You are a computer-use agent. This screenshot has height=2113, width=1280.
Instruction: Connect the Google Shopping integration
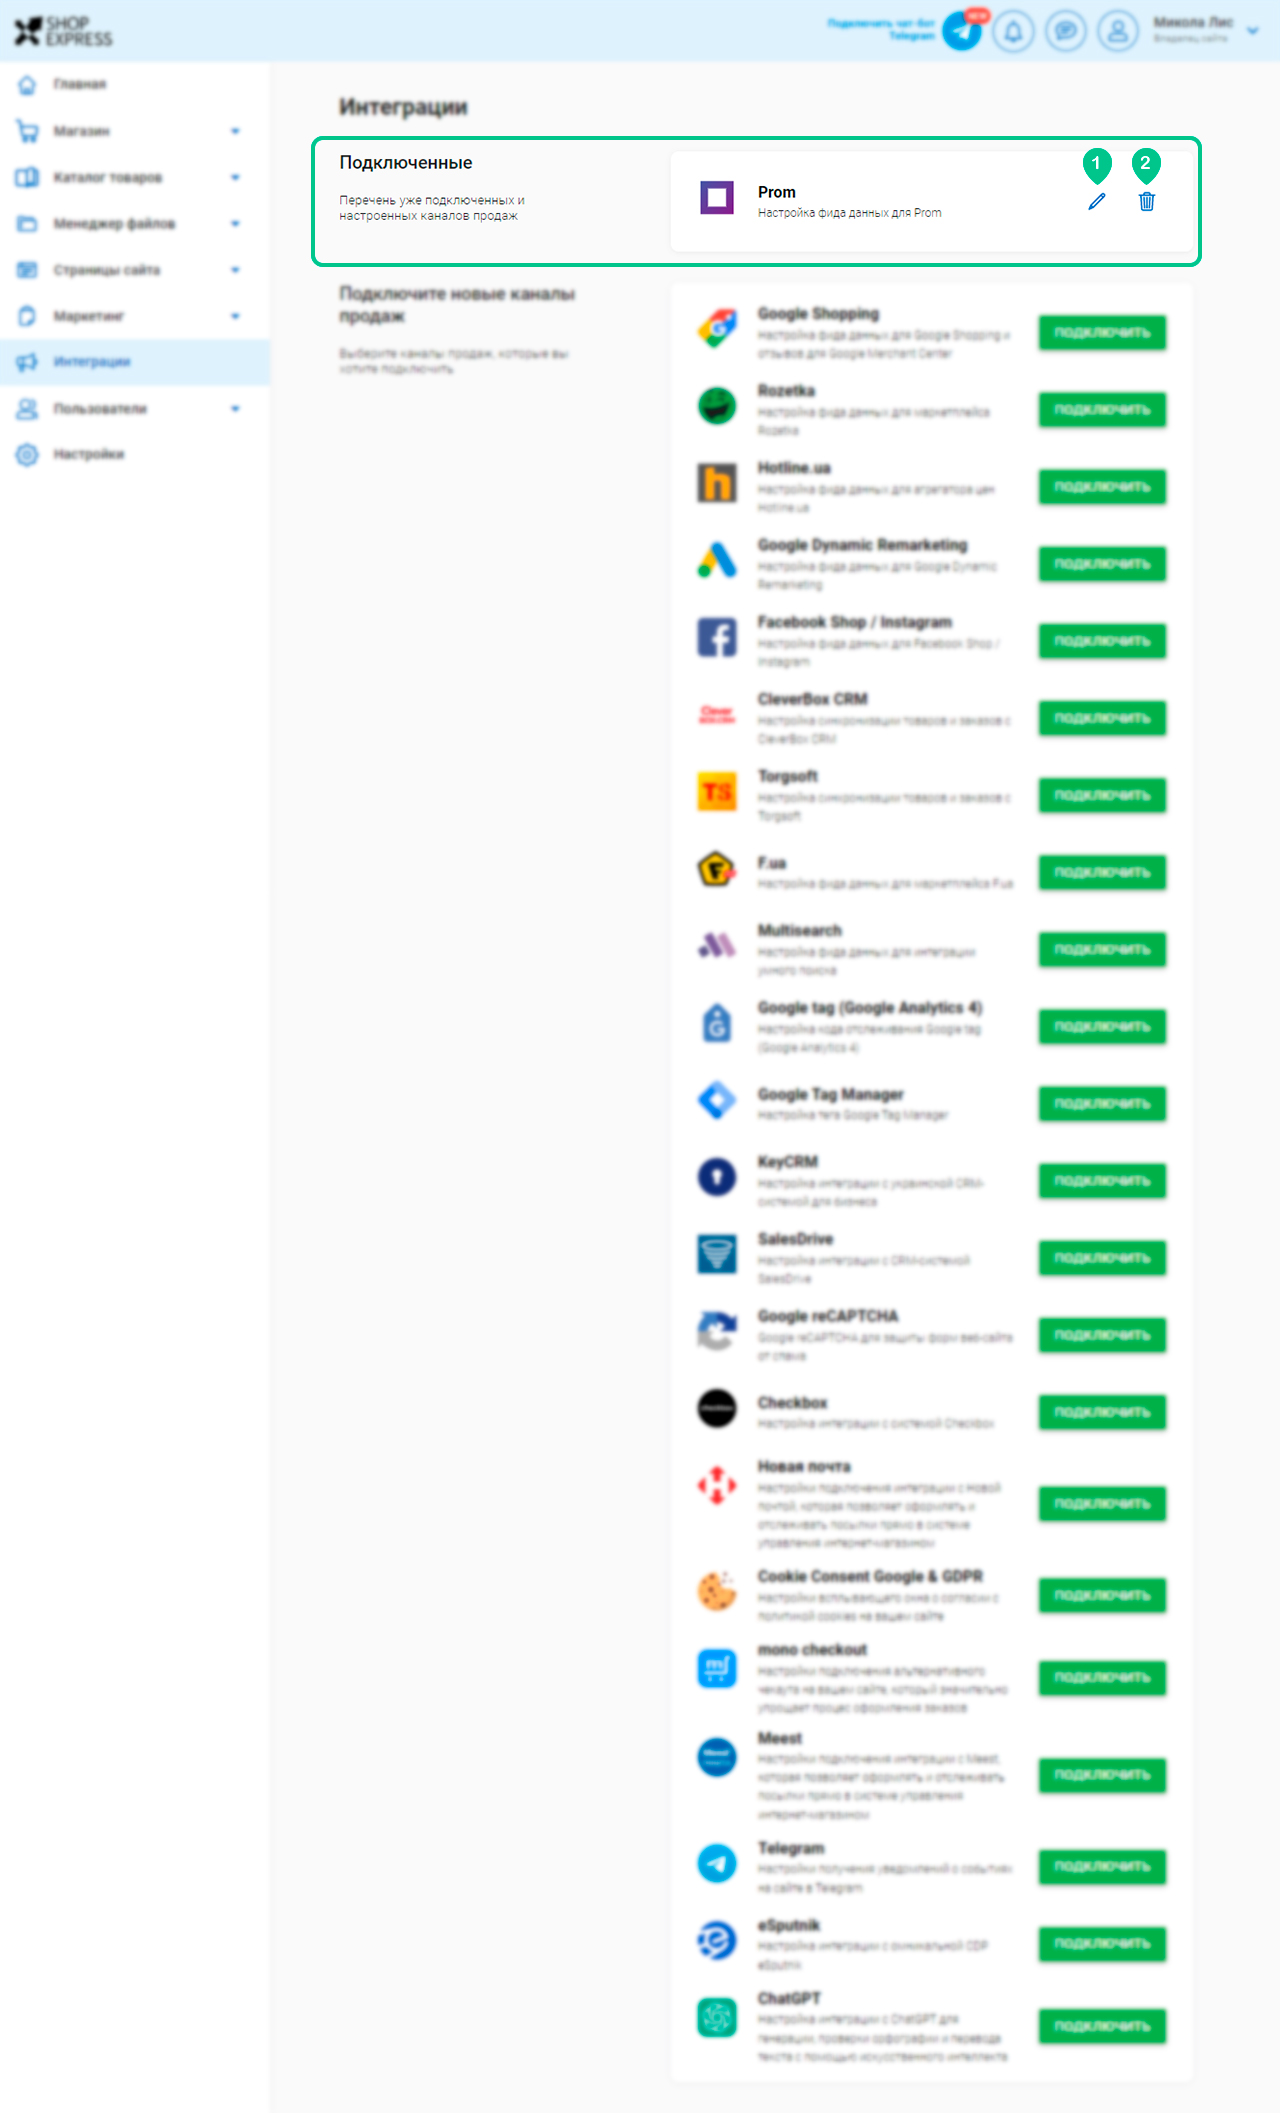click(x=1102, y=332)
